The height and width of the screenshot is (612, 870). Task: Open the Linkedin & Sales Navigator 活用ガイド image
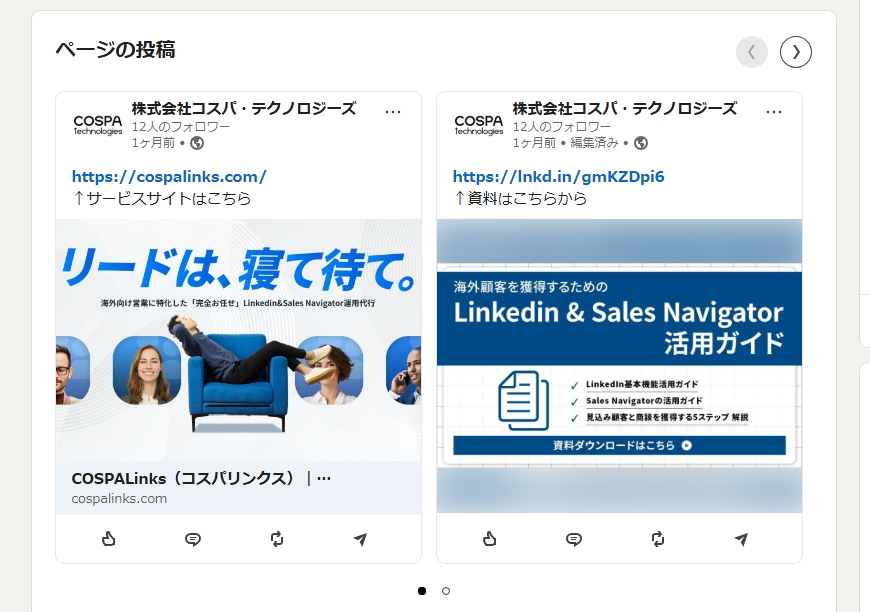point(619,365)
